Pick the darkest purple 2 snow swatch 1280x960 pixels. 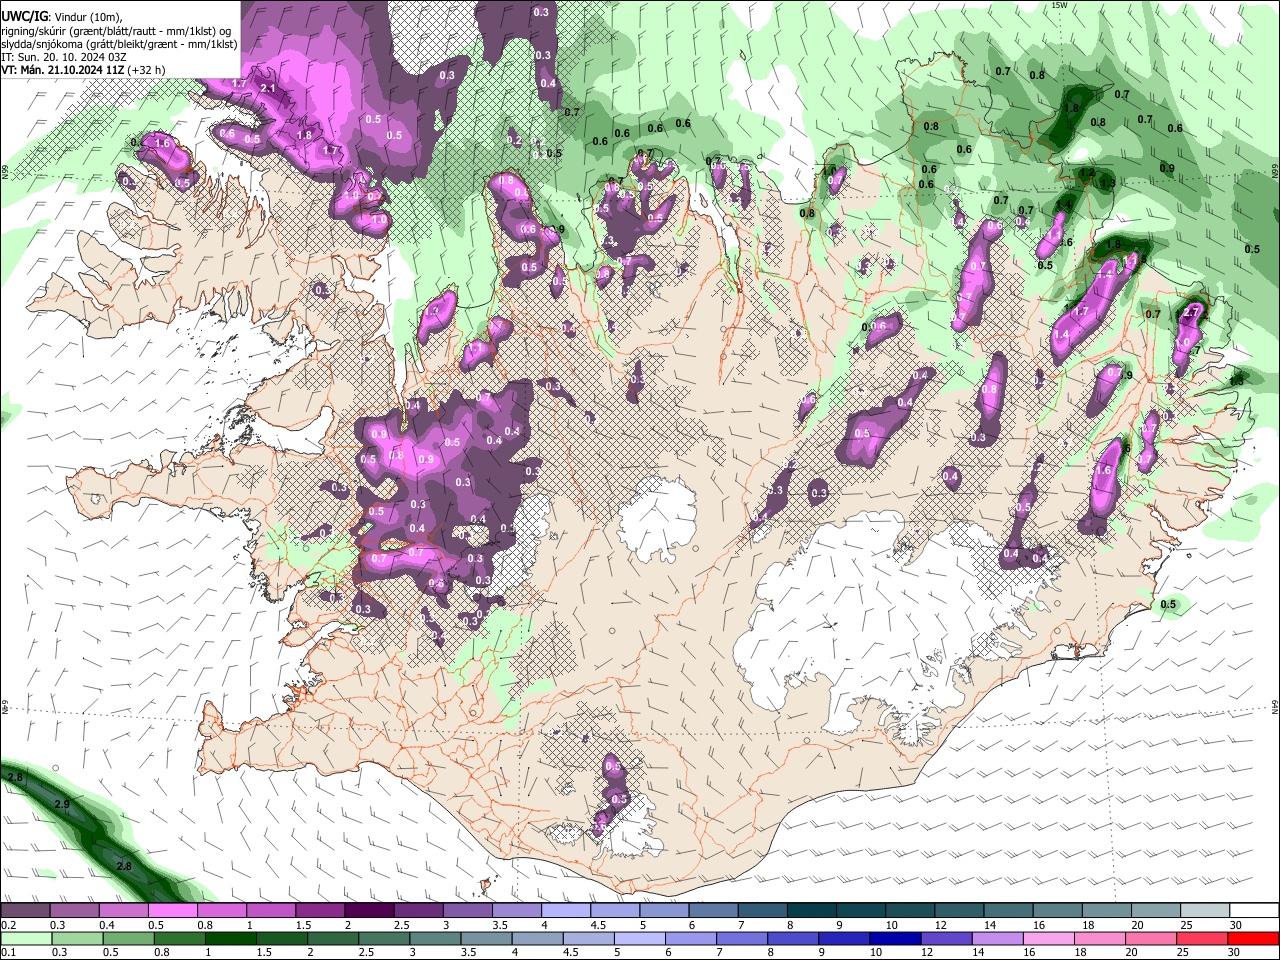(x=369, y=911)
